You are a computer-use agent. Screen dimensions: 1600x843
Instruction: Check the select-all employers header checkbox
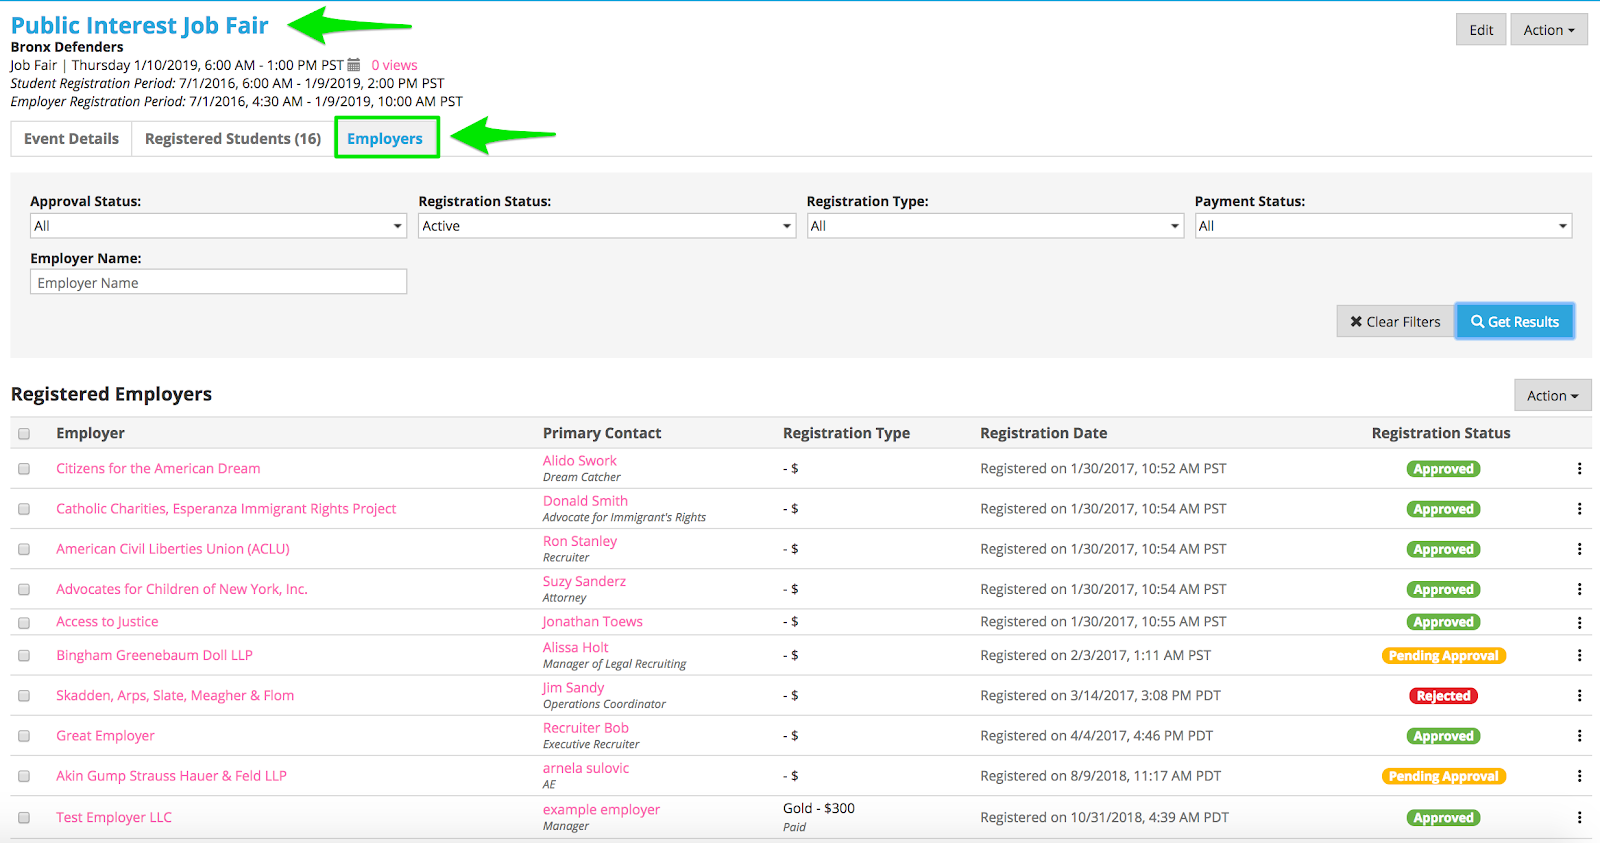coord(24,434)
